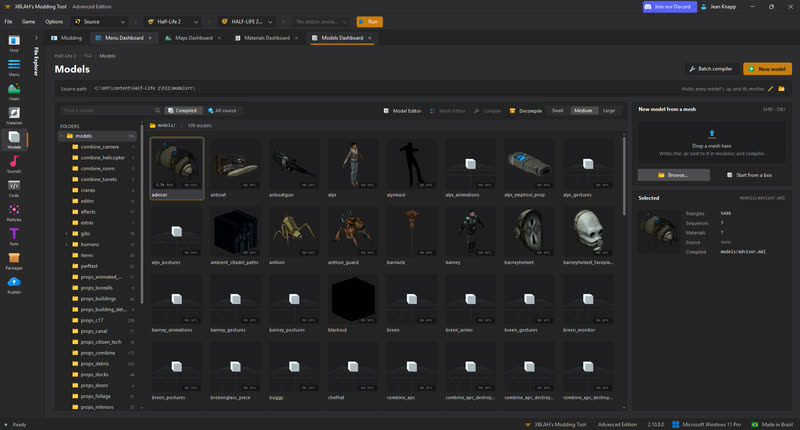Show only Compiled models
Screen dimensions: 800x430
(x=183, y=110)
